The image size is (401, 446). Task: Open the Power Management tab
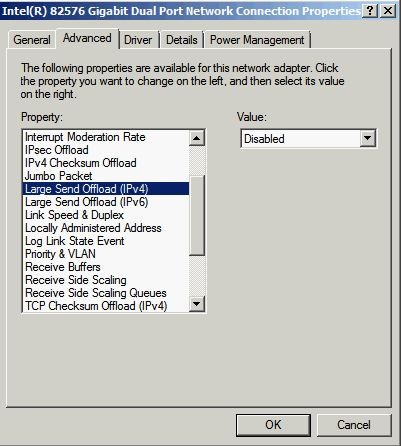(x=257, y=40)
